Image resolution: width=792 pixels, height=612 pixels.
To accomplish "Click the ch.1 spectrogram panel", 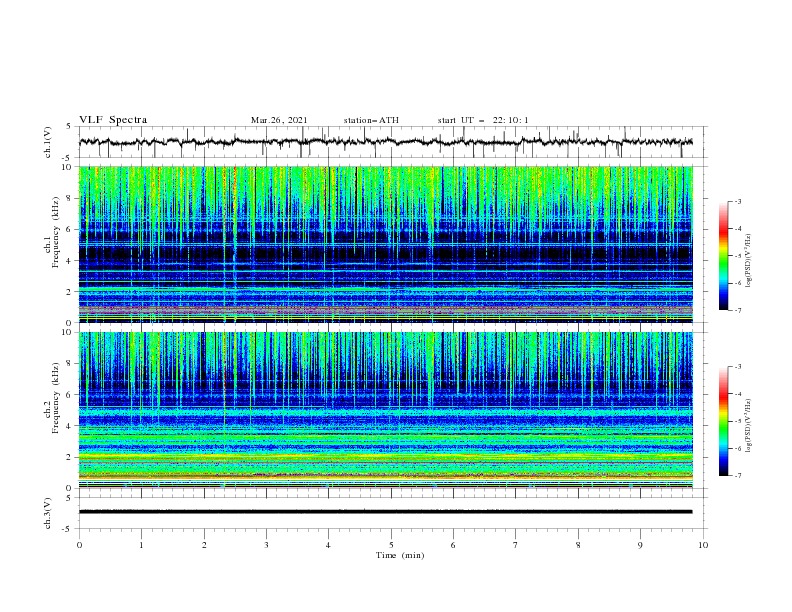I will pos(386,244).
